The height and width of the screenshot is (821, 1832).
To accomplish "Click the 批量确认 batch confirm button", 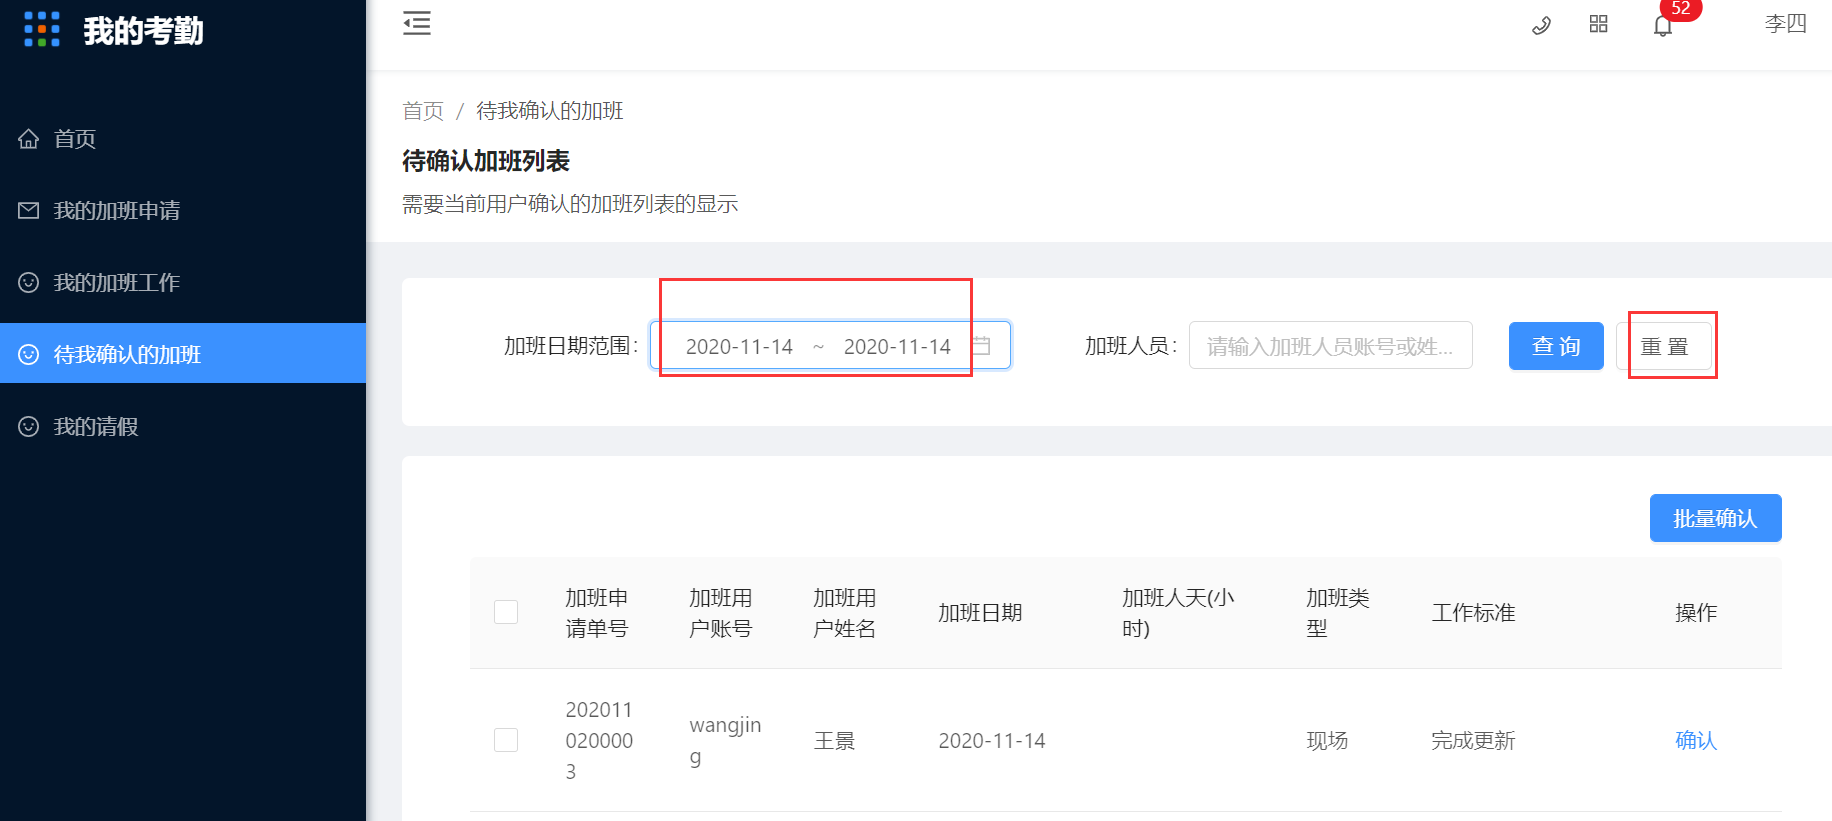I will (x=1716, y=518).
